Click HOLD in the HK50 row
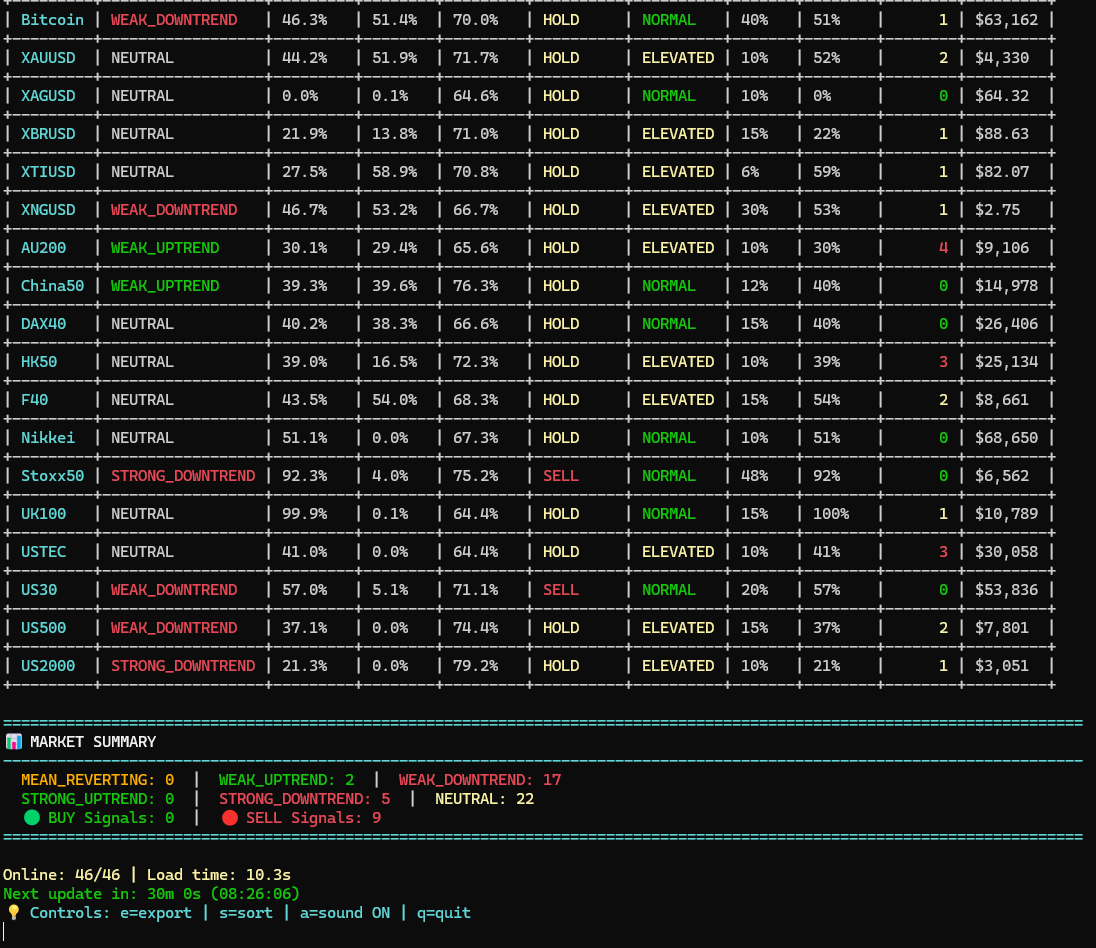Viewport: 1096px width, 948px height. tap(561, 362)
